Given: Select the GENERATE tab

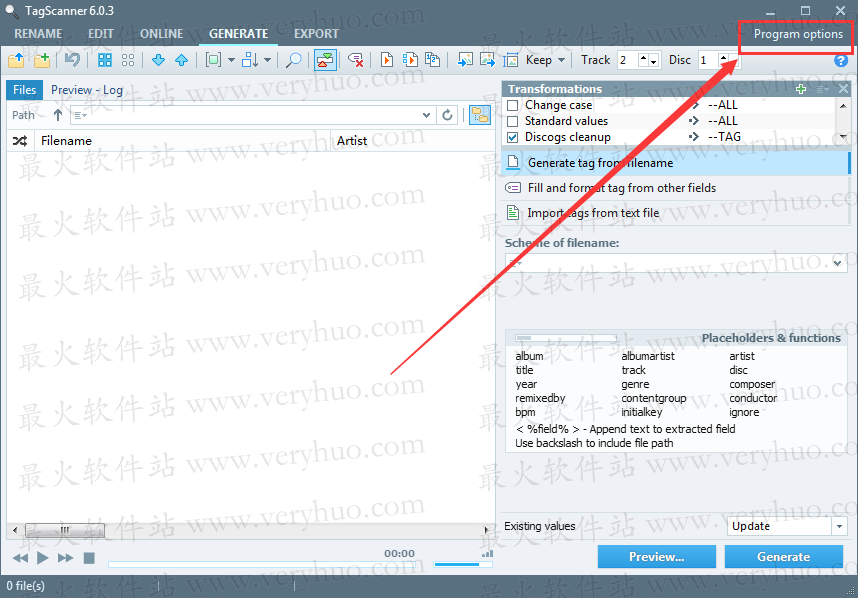Looking at the screenshot, I should pos(239,33).
